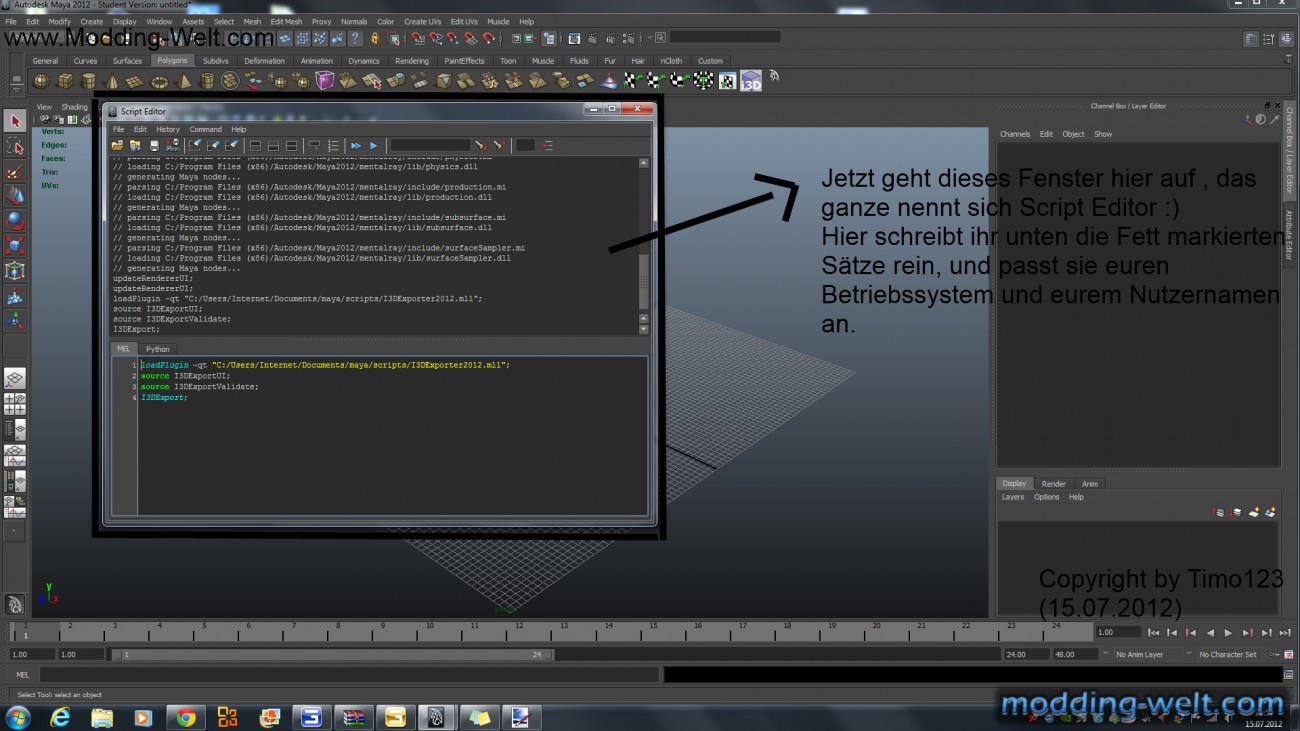Create new empty display layer icon
1300x731 pixels.
point(1253,512)
